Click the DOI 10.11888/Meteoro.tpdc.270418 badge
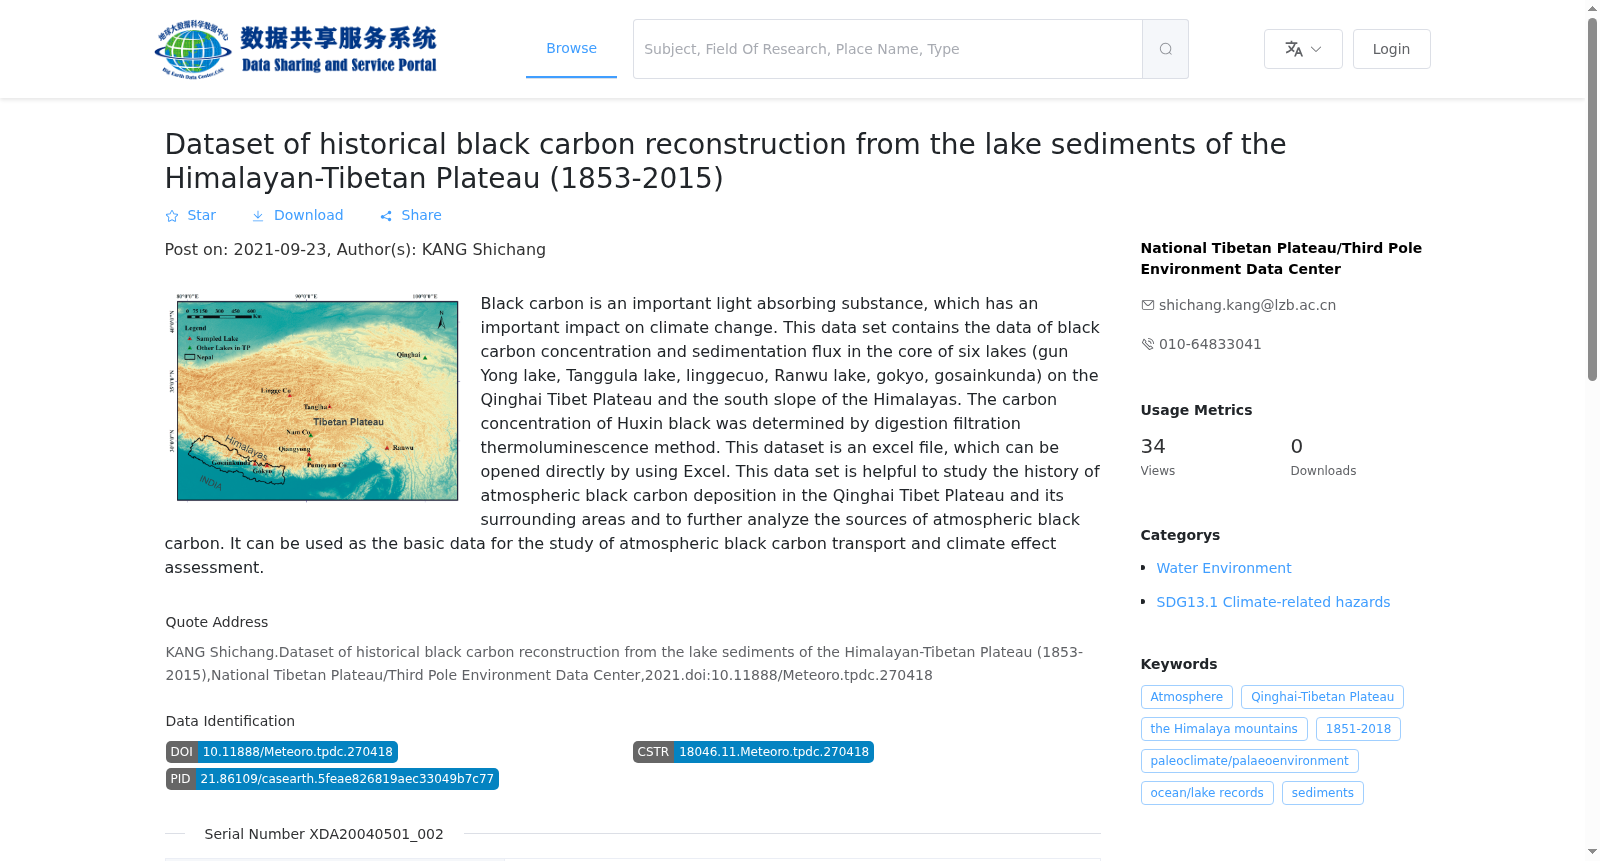The height and width of the screenshot is (861, 1600). (x=282, y=752)
